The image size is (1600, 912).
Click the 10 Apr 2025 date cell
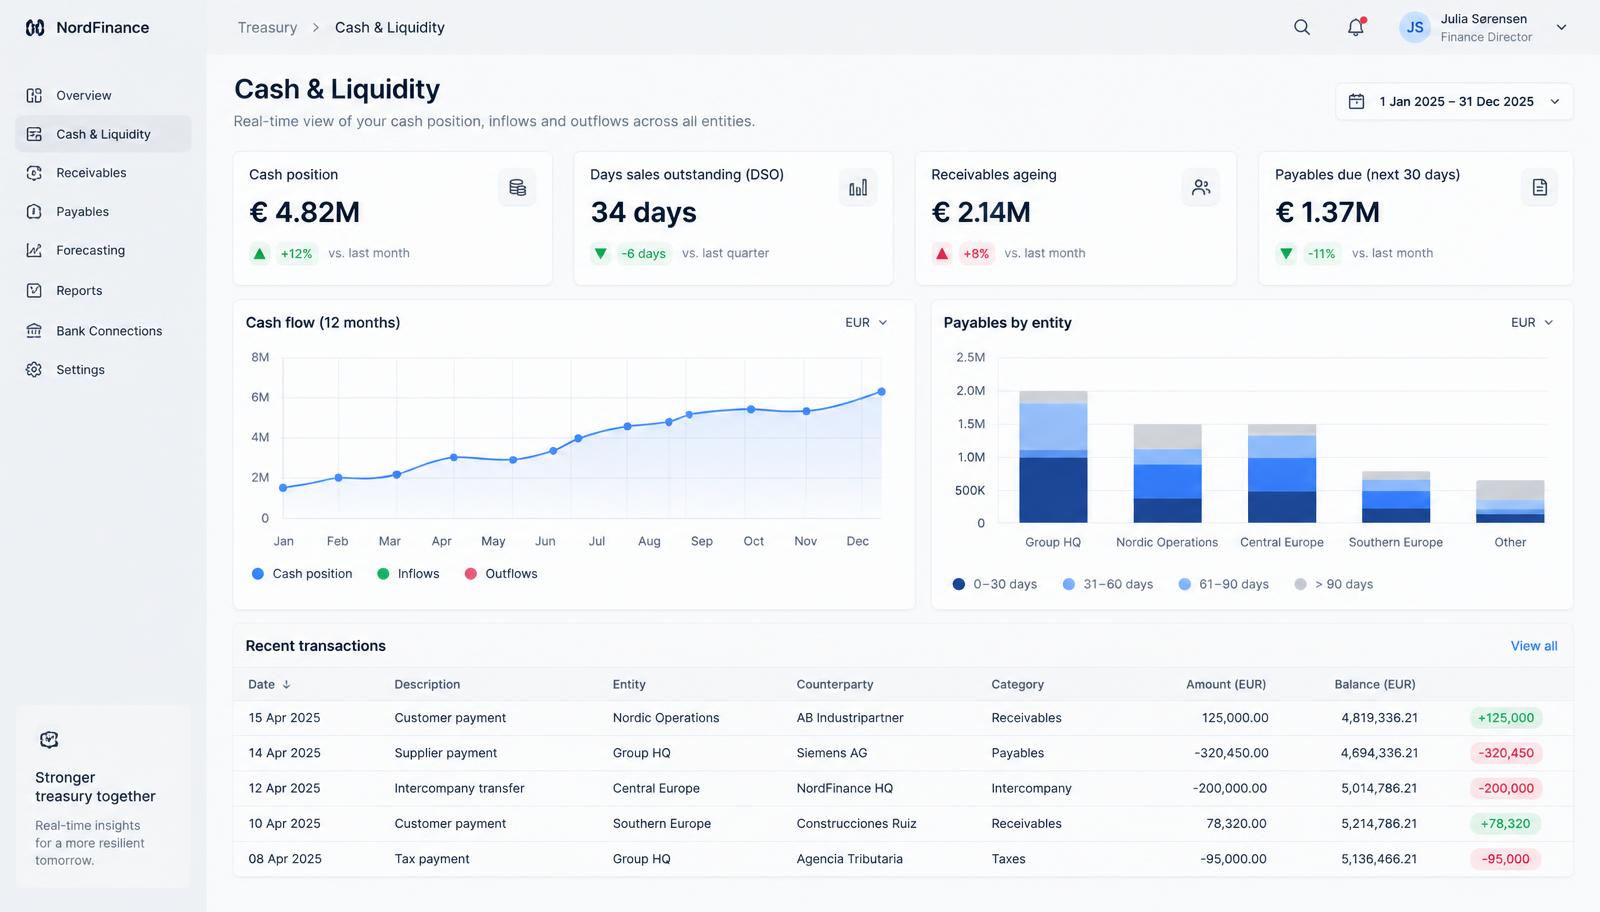coord(285,824)
